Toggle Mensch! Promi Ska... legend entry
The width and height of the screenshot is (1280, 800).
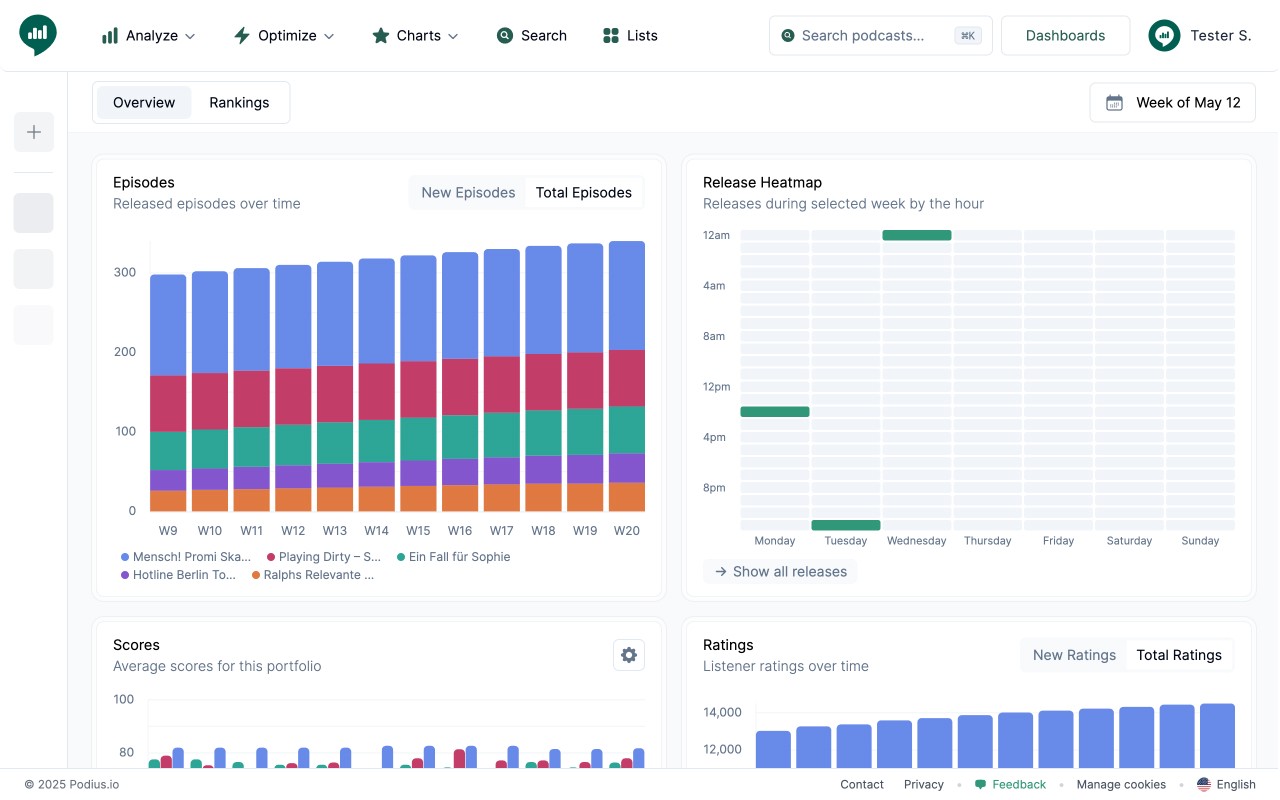click(186, 557)
